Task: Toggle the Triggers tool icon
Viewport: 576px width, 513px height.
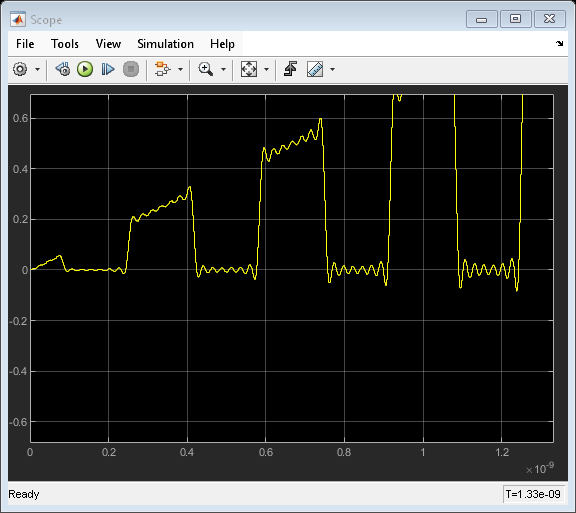Action: coord(291,69)
